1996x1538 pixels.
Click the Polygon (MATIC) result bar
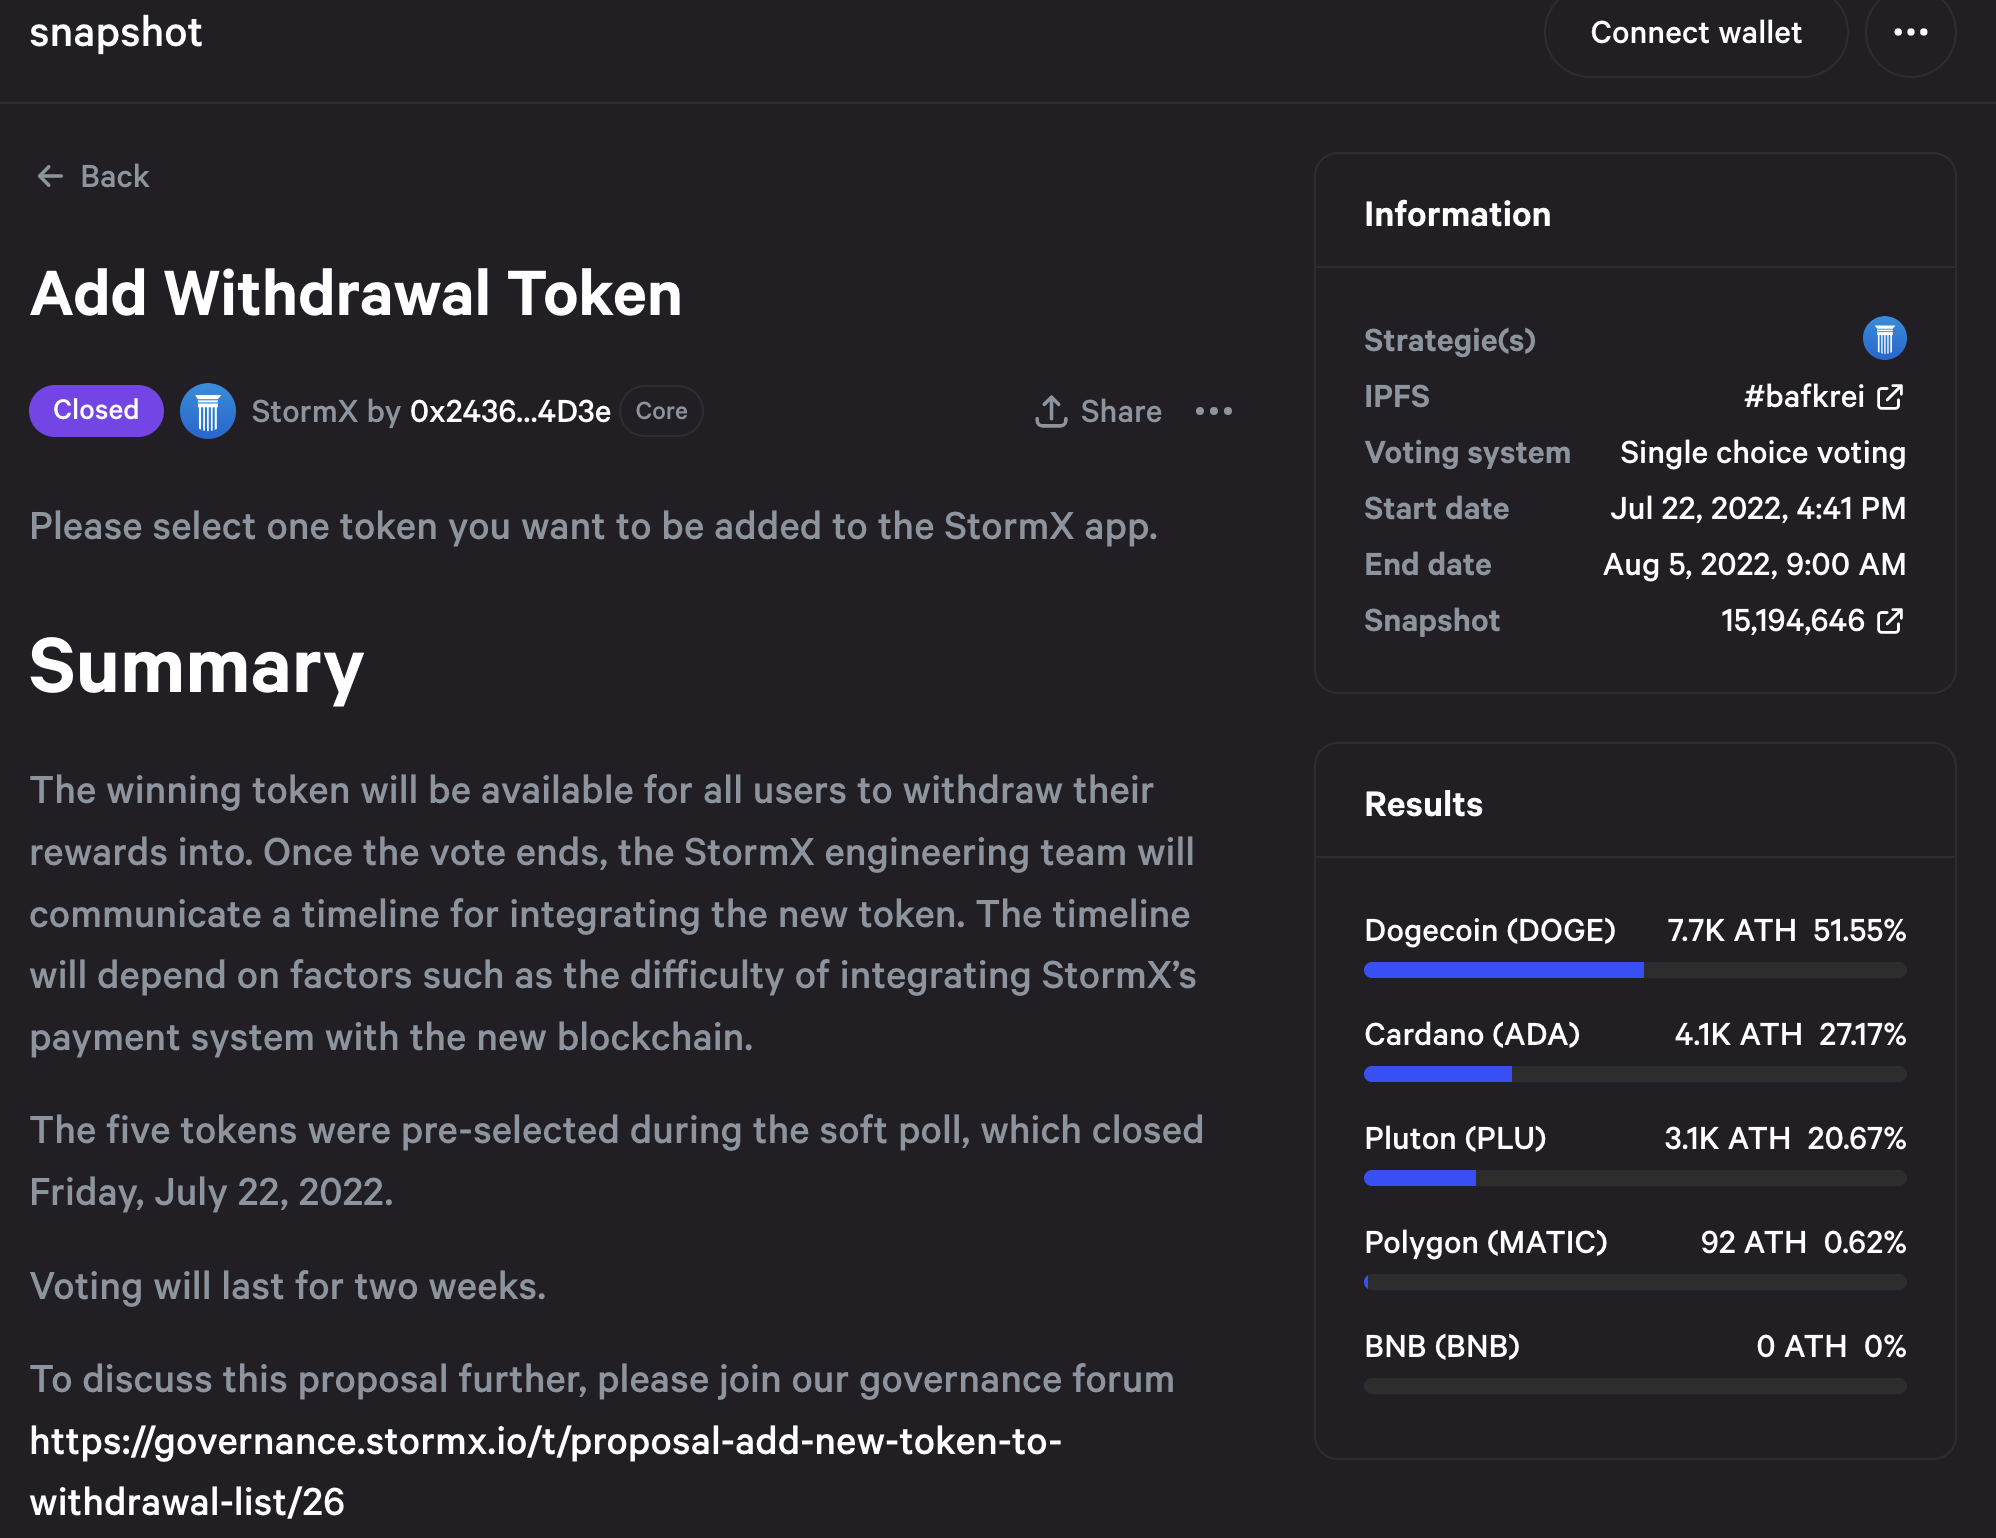tap(1635, 1282)
